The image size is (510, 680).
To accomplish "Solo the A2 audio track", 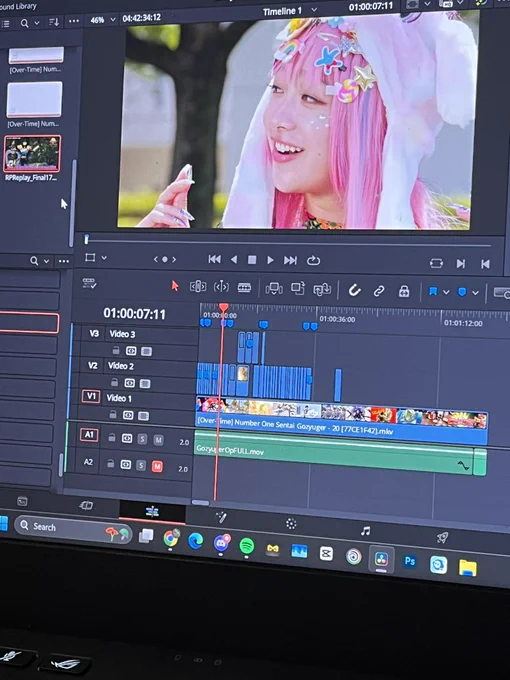I will tap(141, 465).
